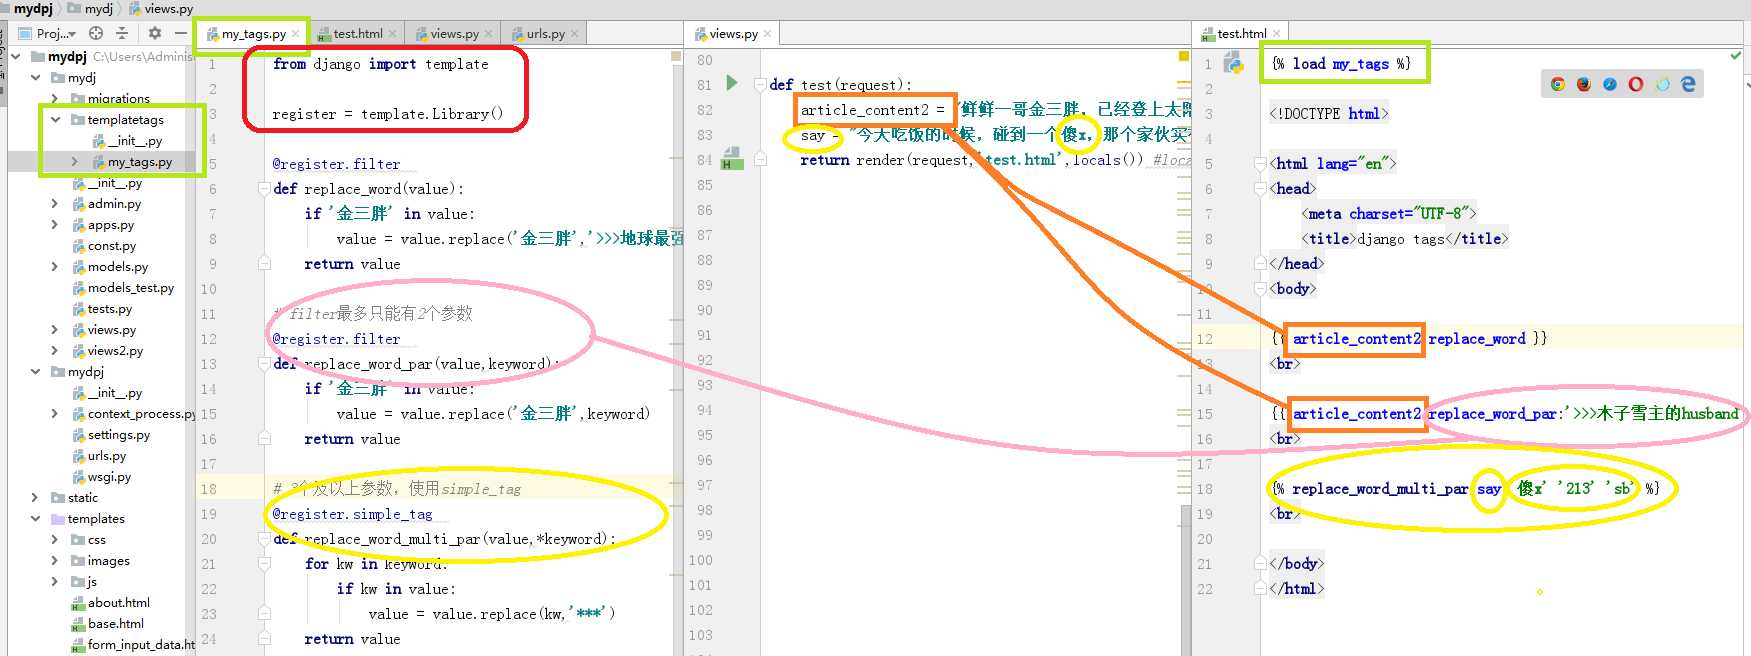Screen dimensions: 1751x656
Task: Open views2.py from project tree
Action: tap(107, 350)
